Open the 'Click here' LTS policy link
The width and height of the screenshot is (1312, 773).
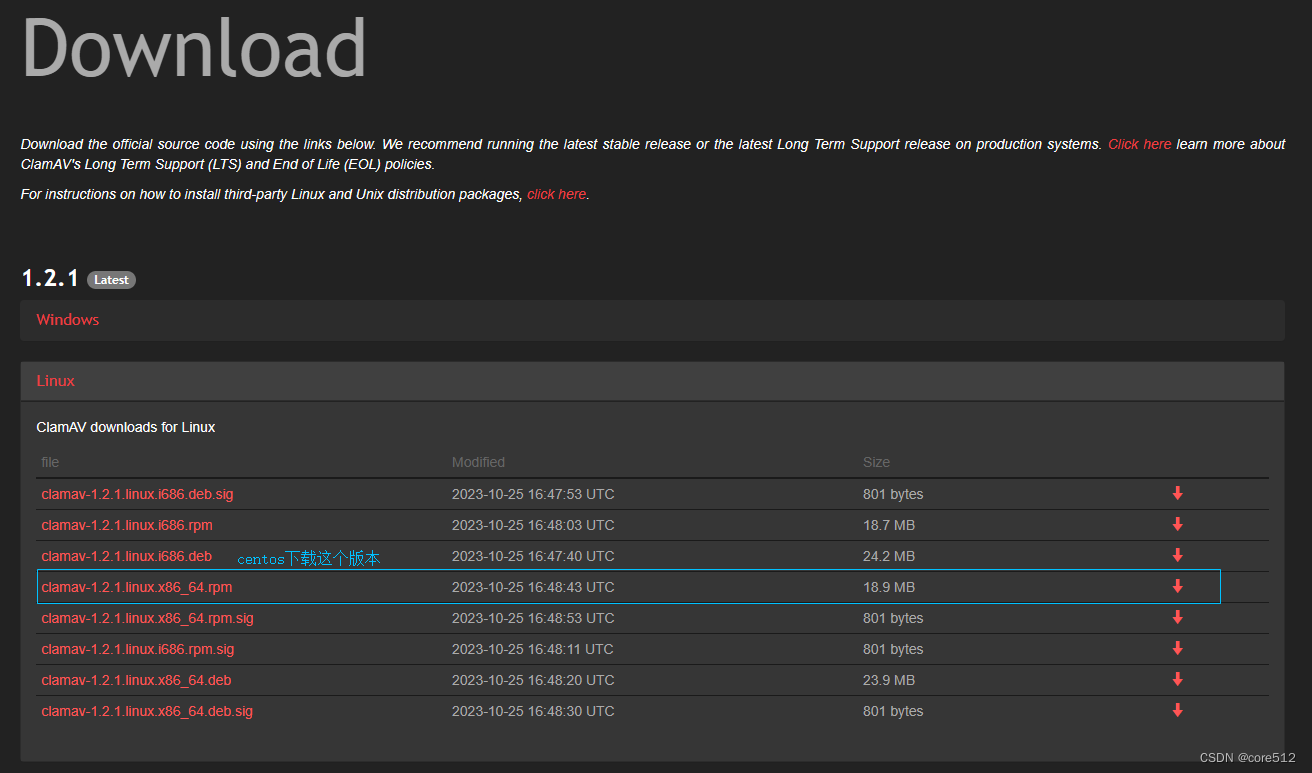point(1139,144)
